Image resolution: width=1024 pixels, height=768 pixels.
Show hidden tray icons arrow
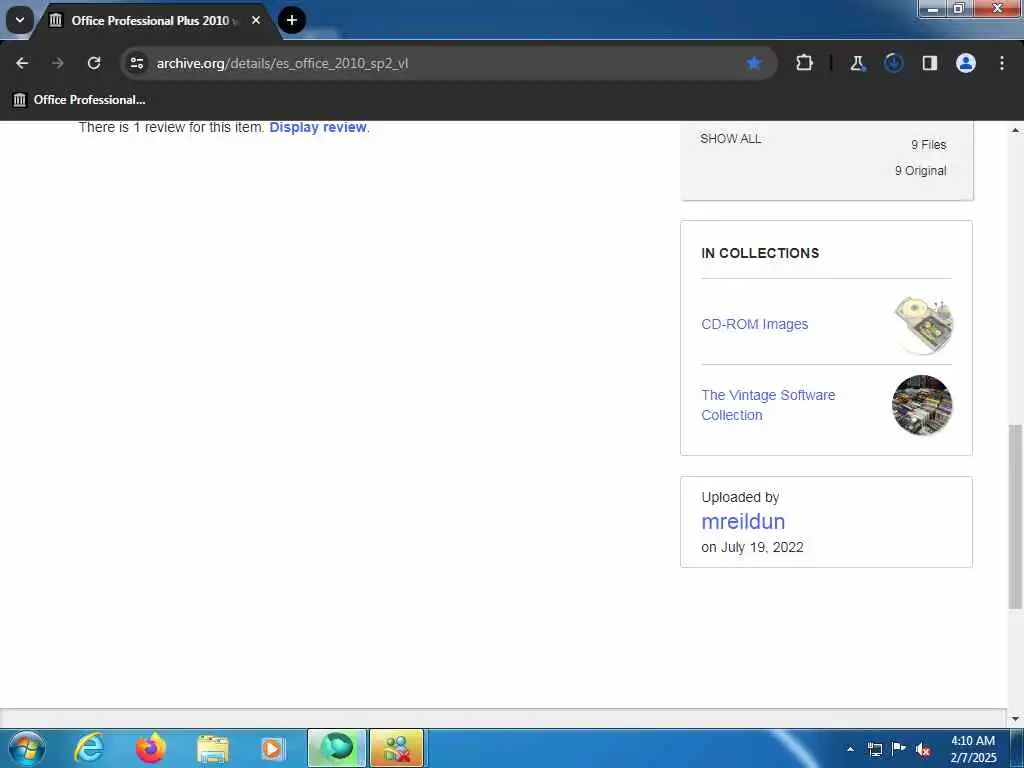coord(850,749)
